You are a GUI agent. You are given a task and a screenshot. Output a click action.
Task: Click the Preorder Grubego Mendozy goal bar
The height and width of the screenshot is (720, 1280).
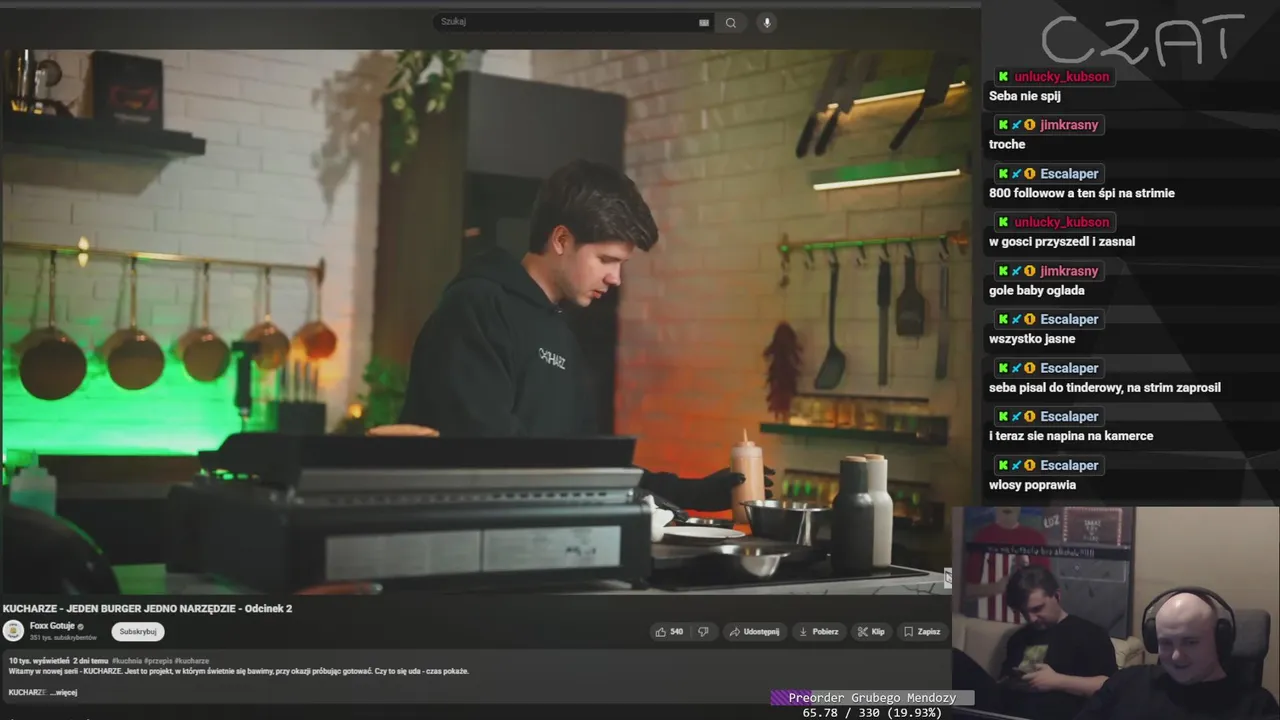(x=872, y=698)
